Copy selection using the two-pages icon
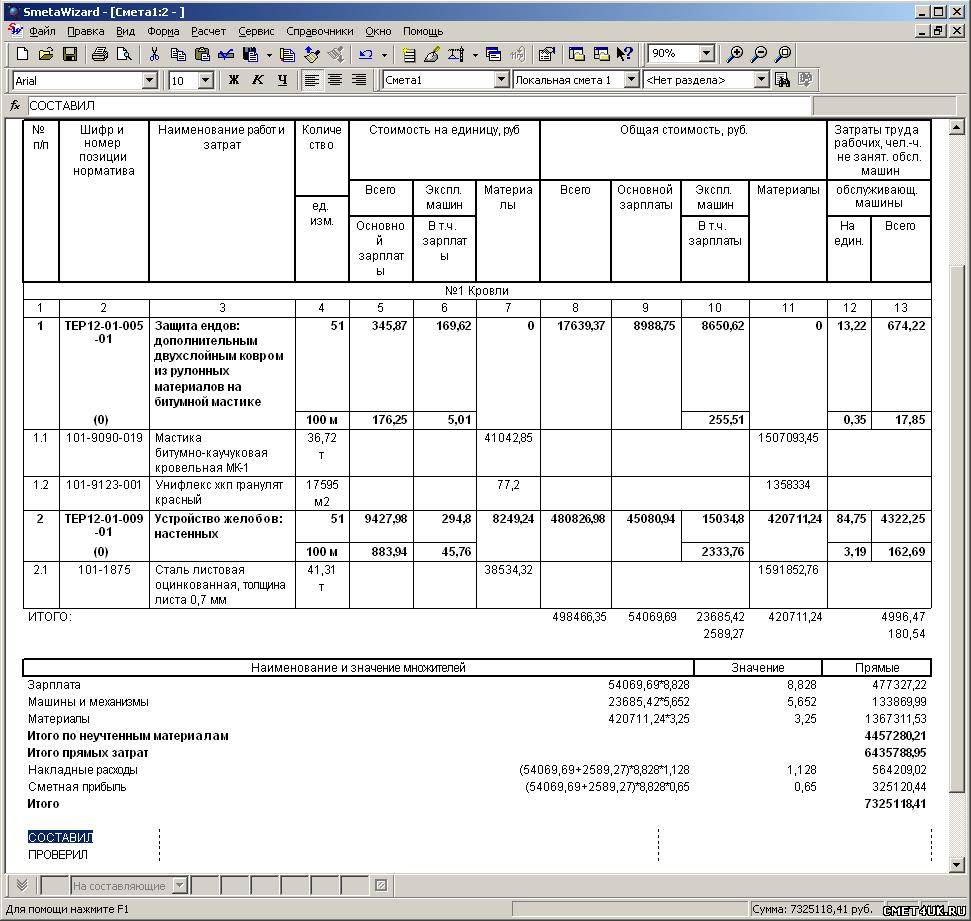 tap(178, 55)
